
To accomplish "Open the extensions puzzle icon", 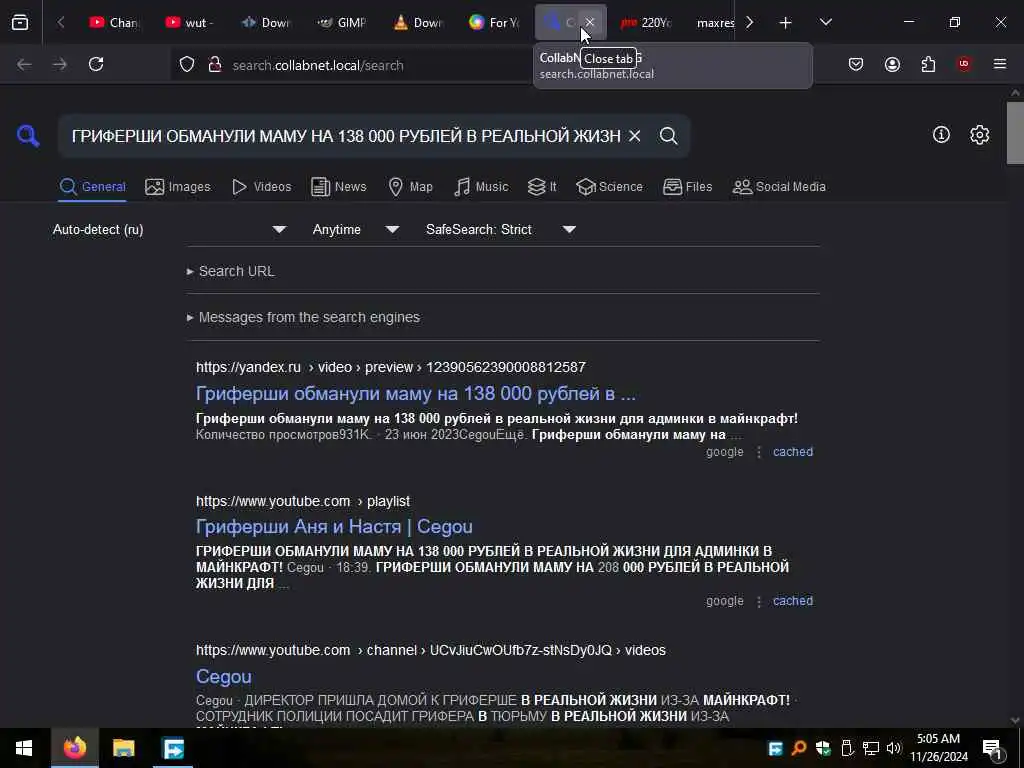I will tap(928, 64).
